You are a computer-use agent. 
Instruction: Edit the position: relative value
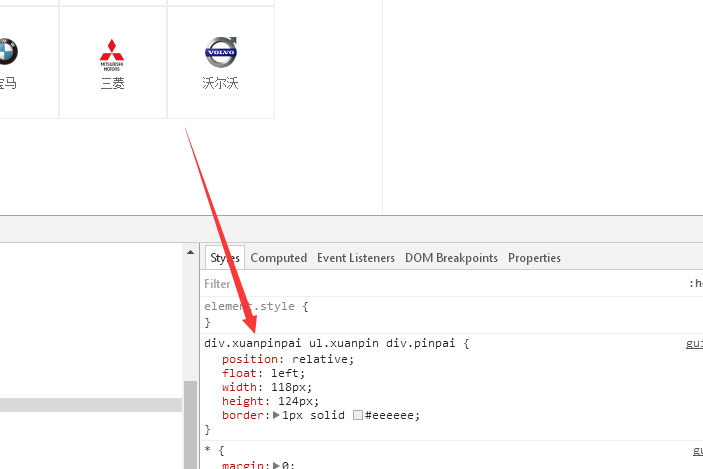[x=321, y=359]
